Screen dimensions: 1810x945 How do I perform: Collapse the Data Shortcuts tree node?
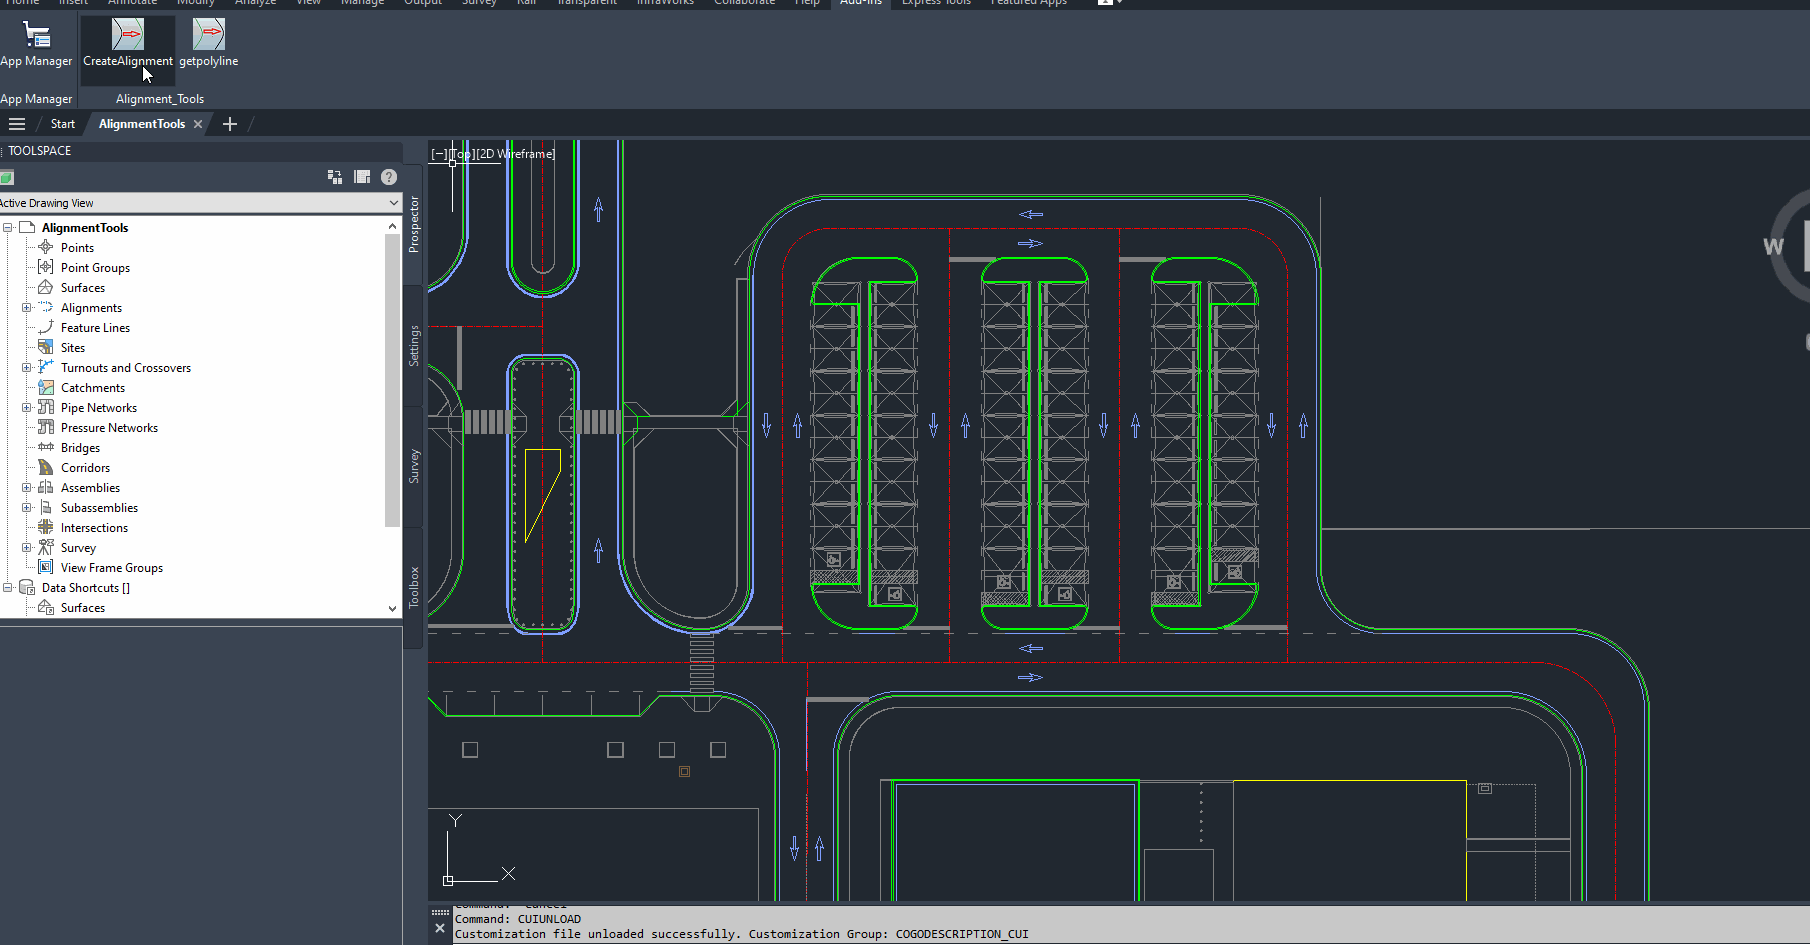tap(8, 588)
